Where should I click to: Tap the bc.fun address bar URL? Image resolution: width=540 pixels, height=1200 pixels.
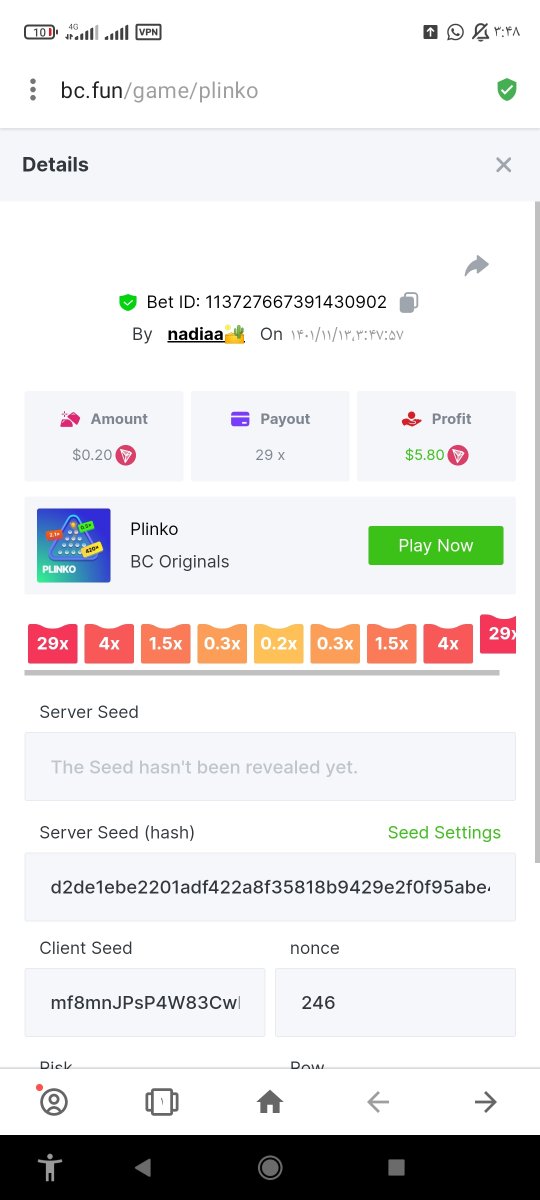pos(160,91)
